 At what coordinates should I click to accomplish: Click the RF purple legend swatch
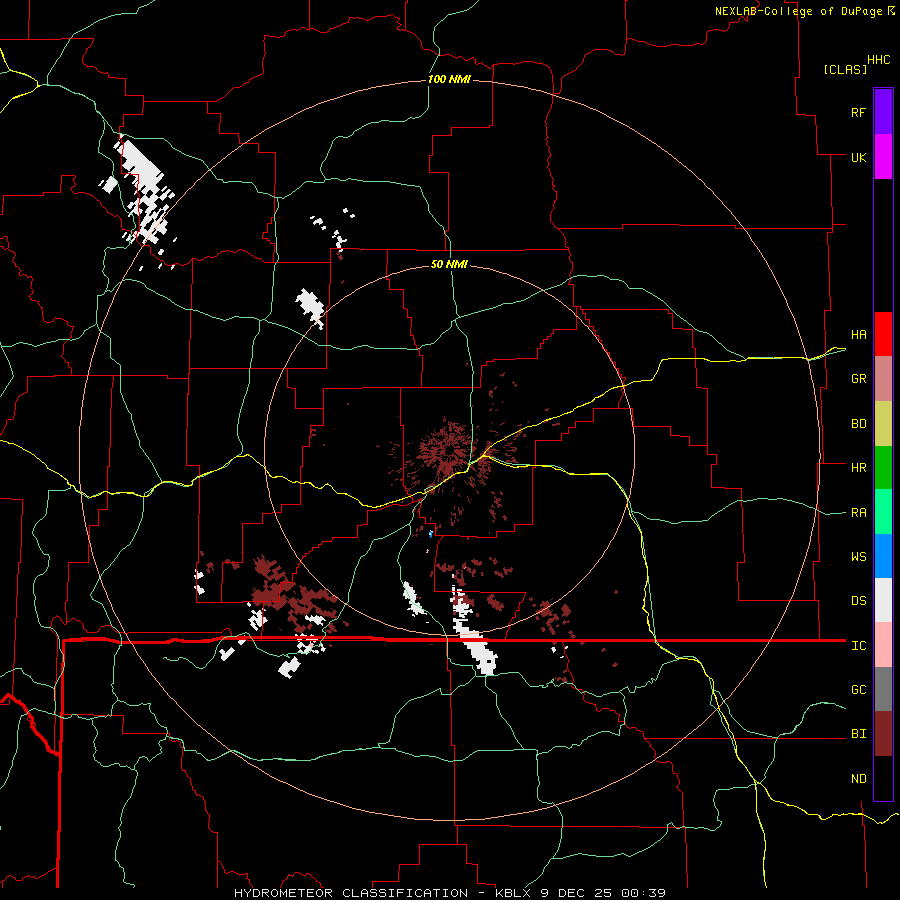click(x=883, y=112)
